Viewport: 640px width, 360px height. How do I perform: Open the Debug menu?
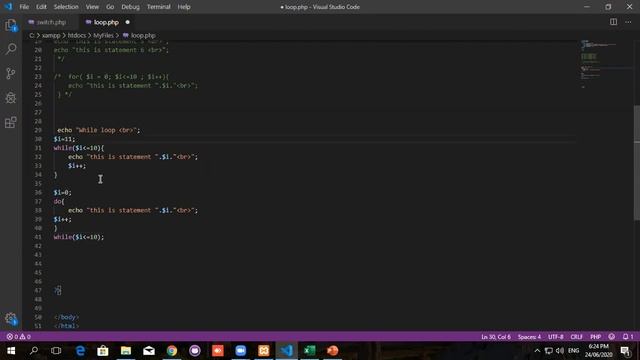click(x=131, y=7)
